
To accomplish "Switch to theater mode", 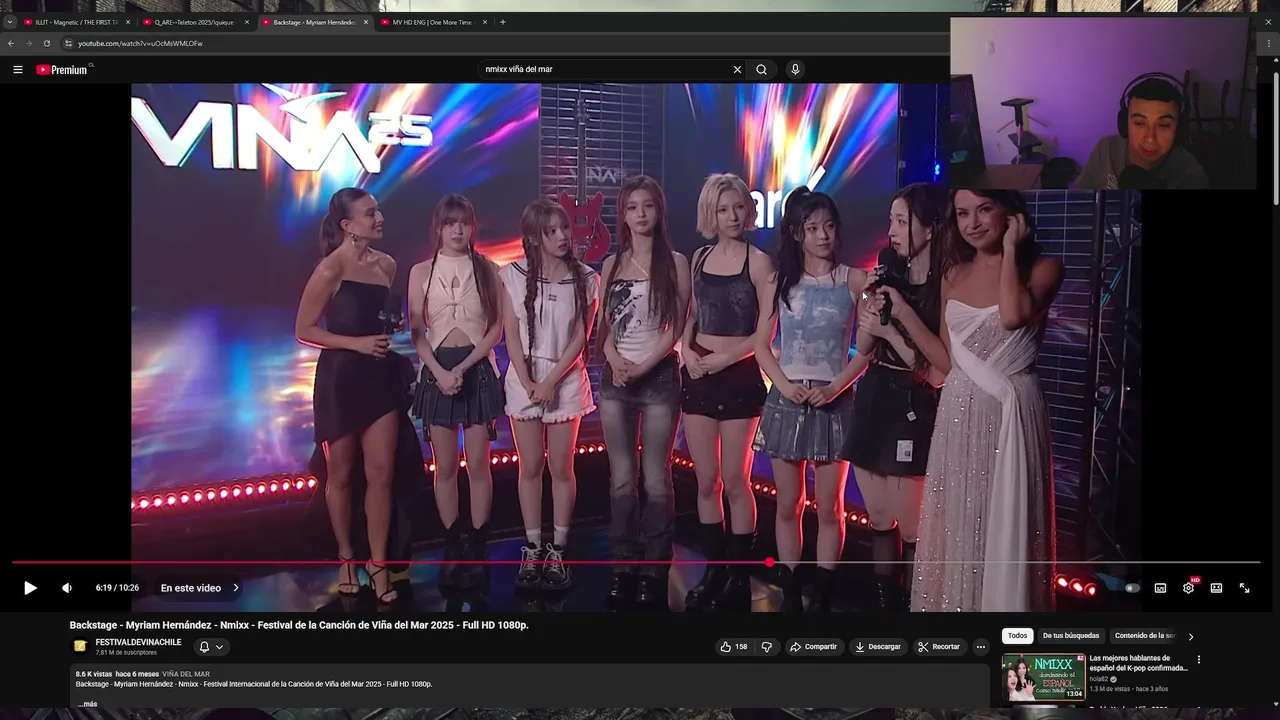I will [x=1216, y=588].
